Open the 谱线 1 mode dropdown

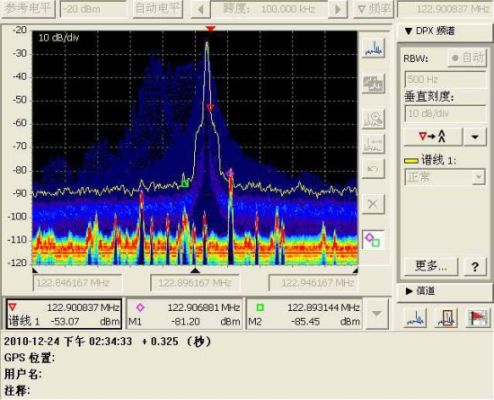pyautogui.click(x=445, y=177)
